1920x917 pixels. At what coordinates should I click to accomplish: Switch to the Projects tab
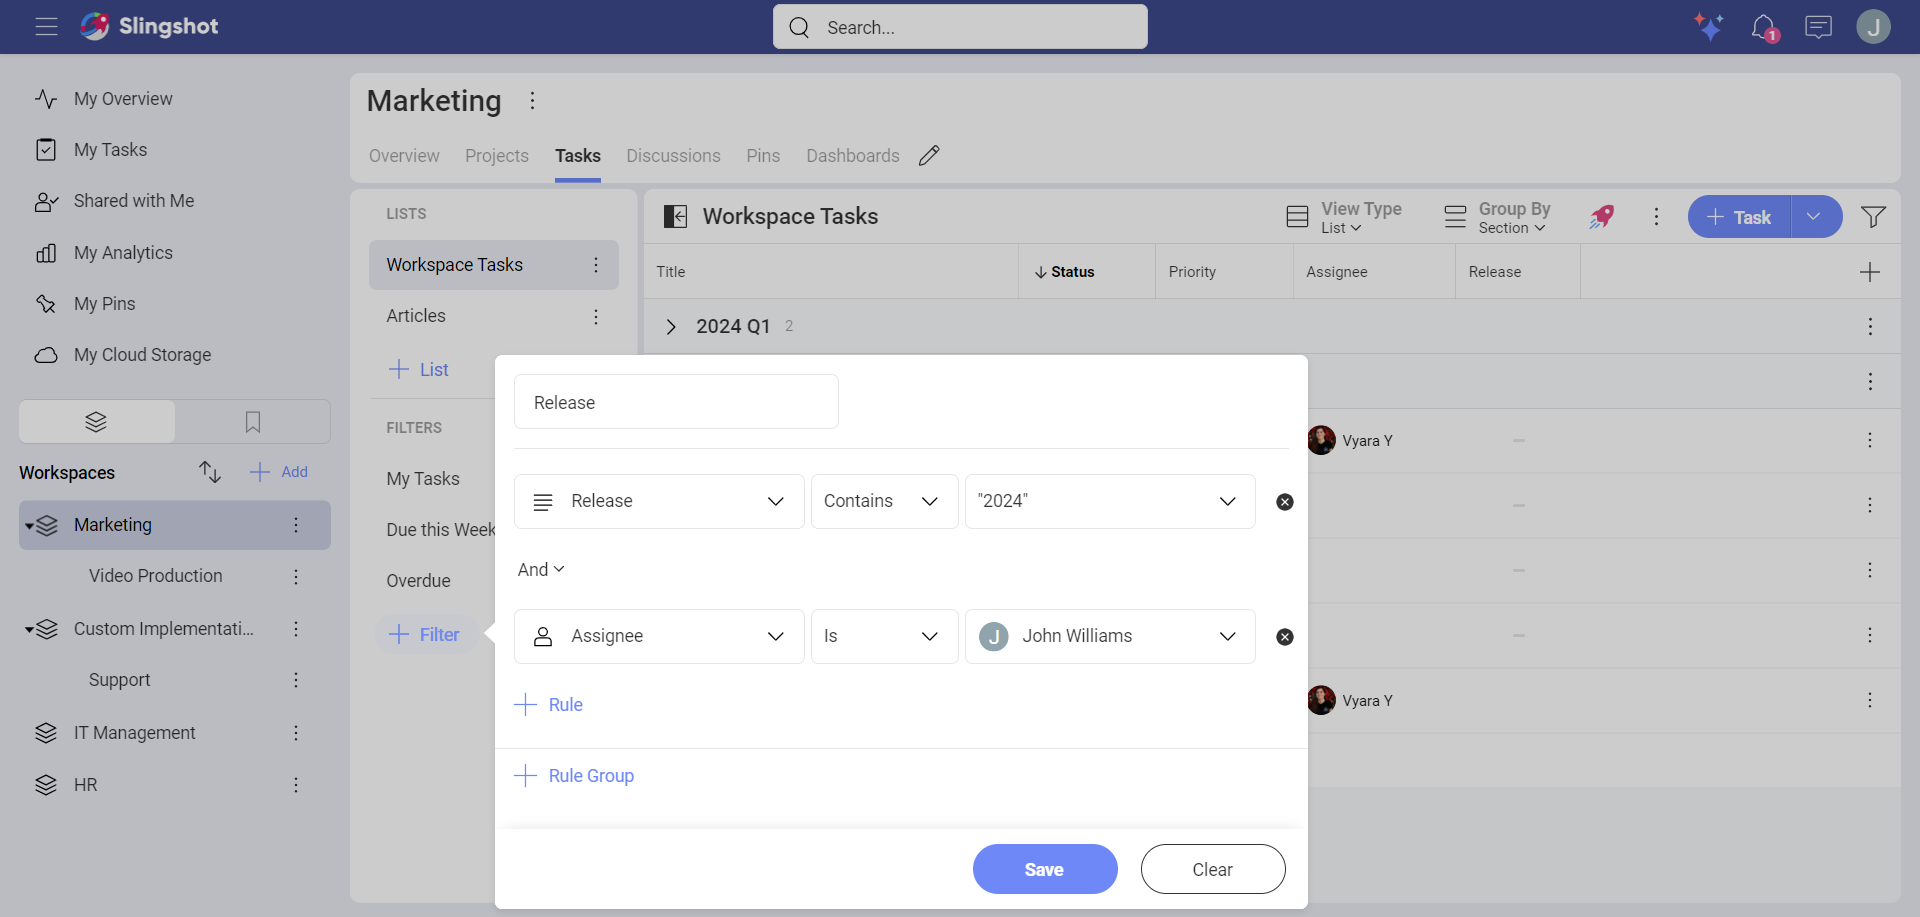click(x=497, y=156)
